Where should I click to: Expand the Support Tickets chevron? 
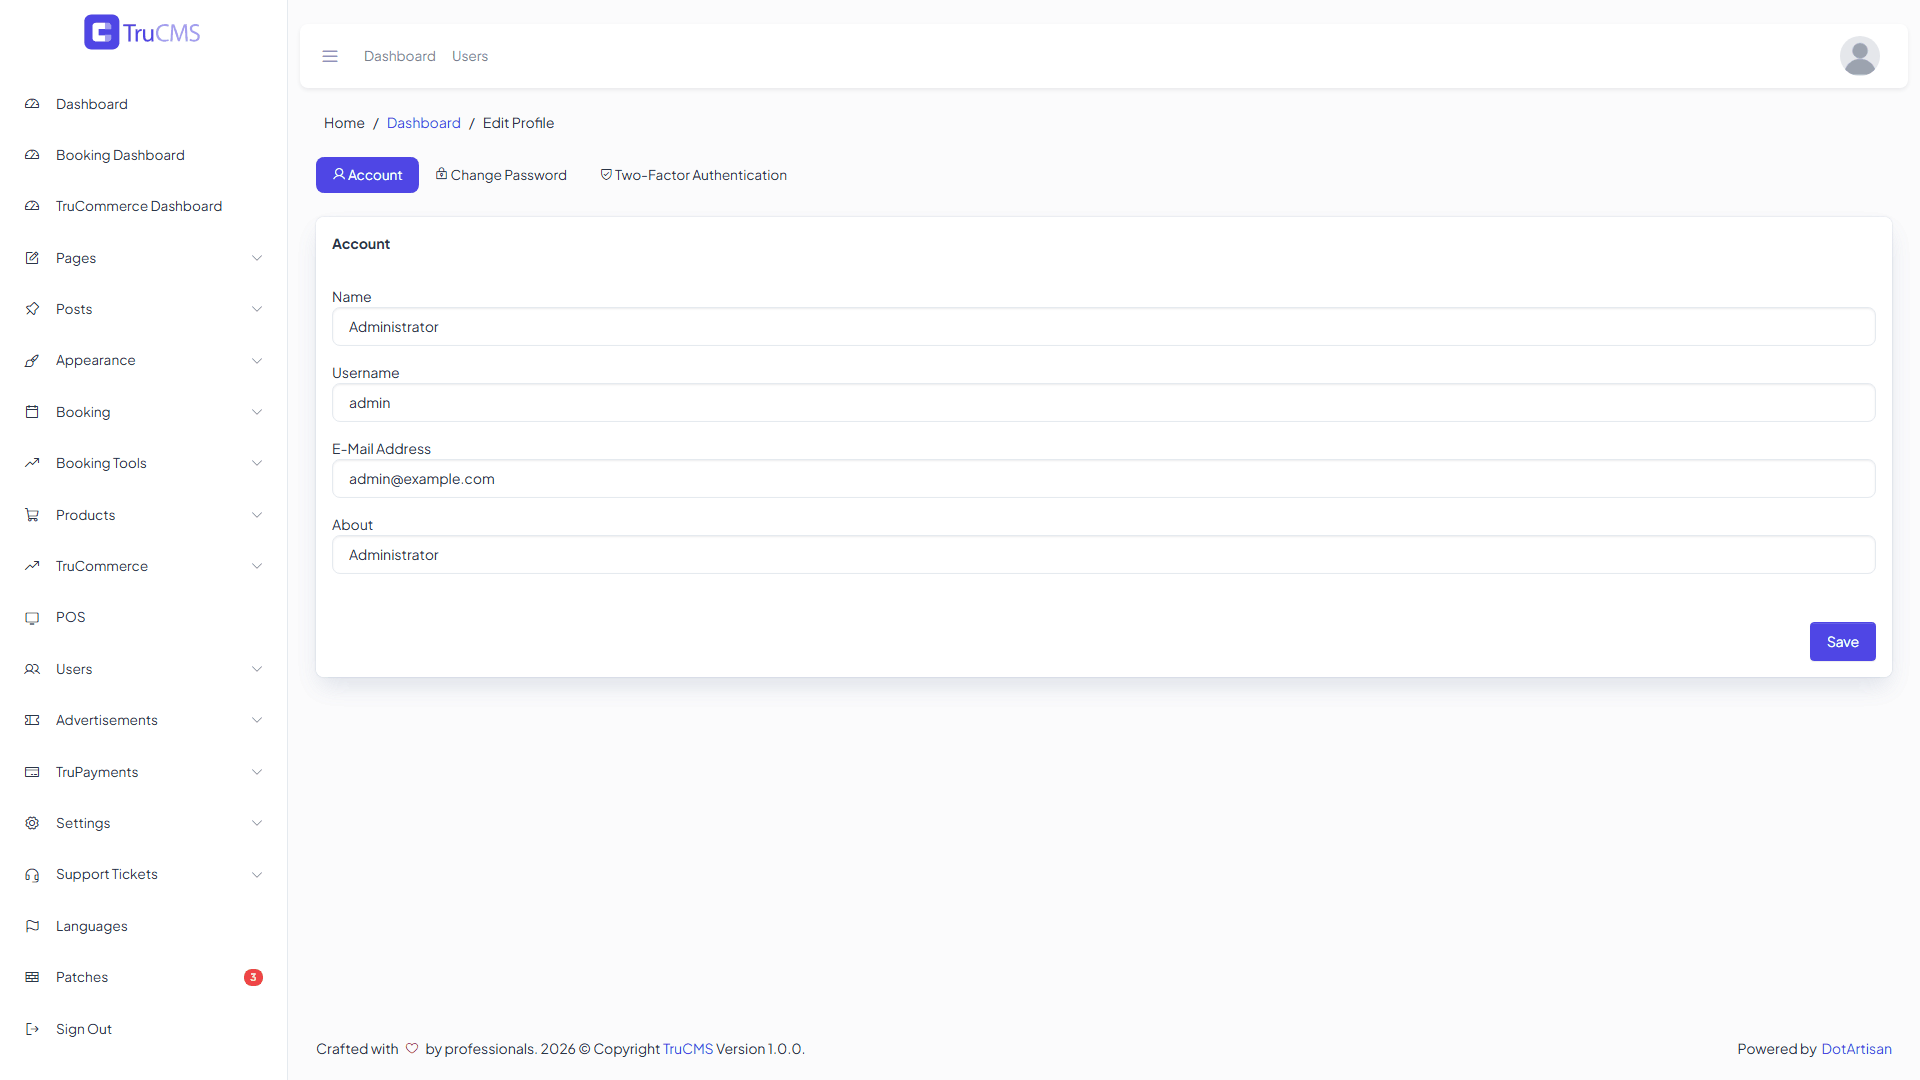pos(257,874)
